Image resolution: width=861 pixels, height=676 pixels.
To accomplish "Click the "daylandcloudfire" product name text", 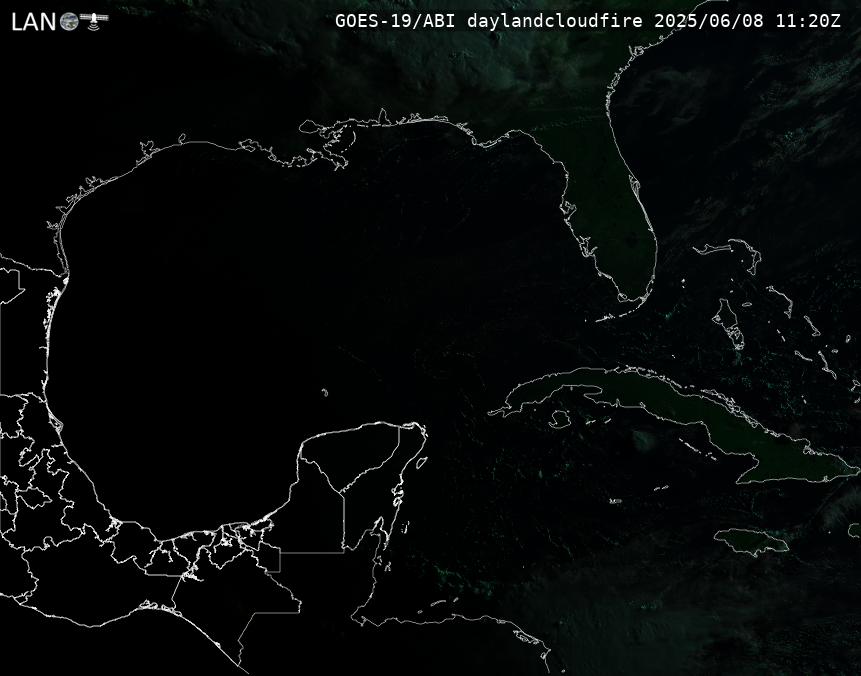I will pos(555,21).
